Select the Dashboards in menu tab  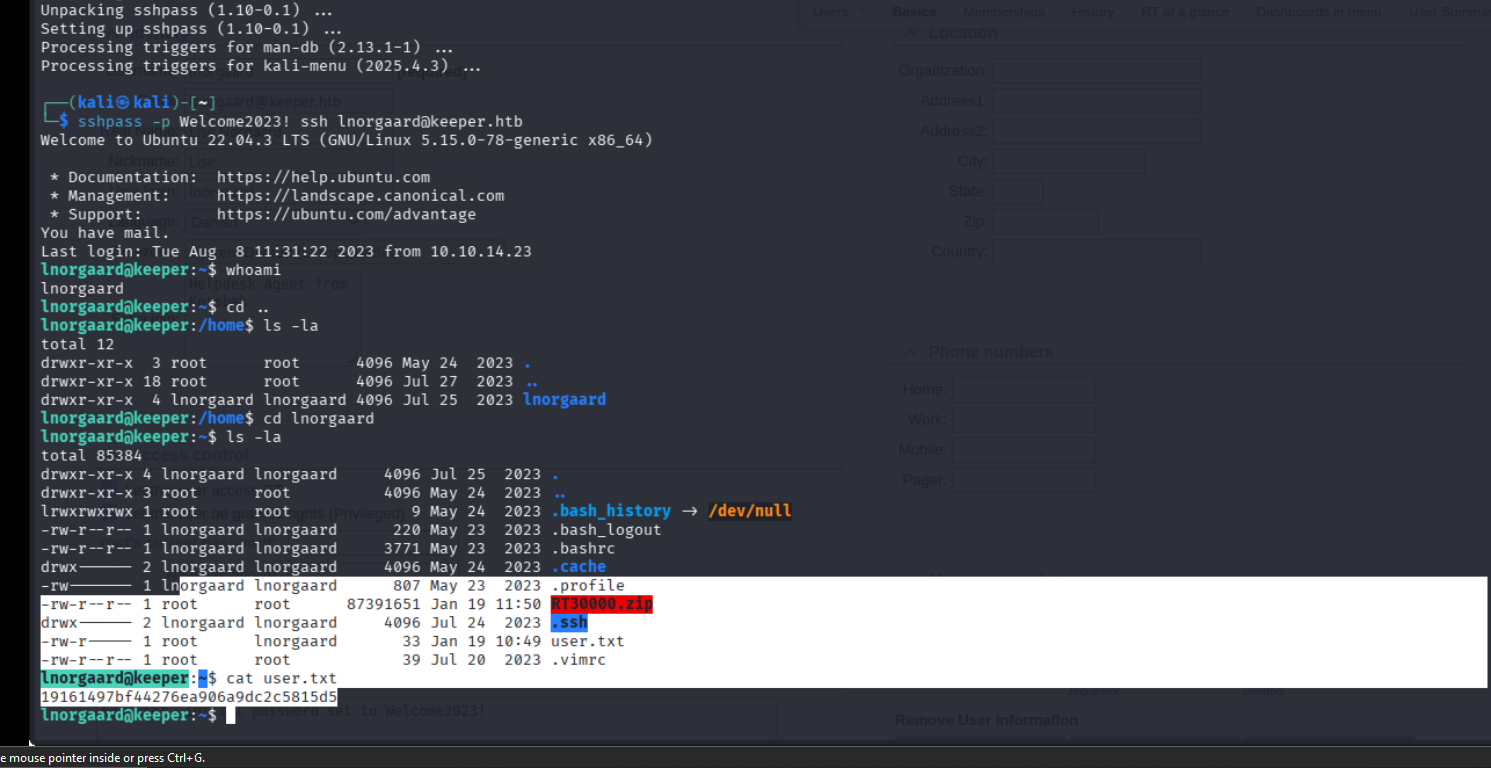tap(1319, 12)
